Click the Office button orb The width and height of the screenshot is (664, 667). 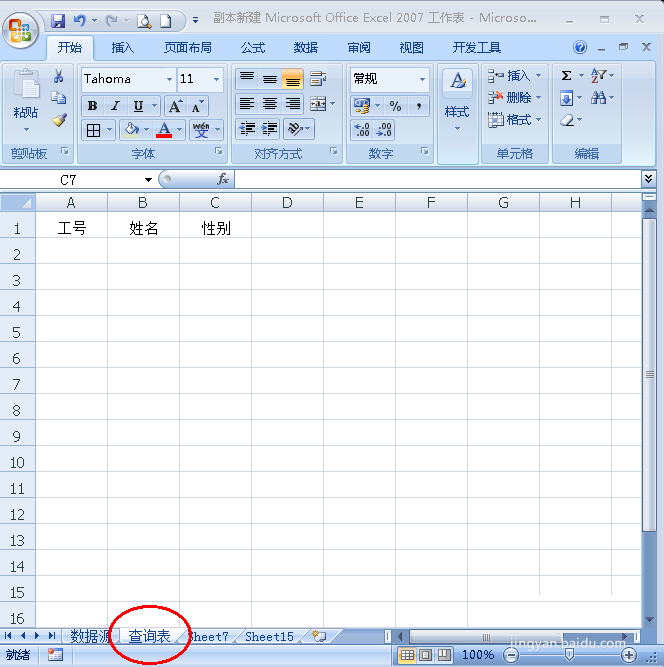(x=20, y=31)
